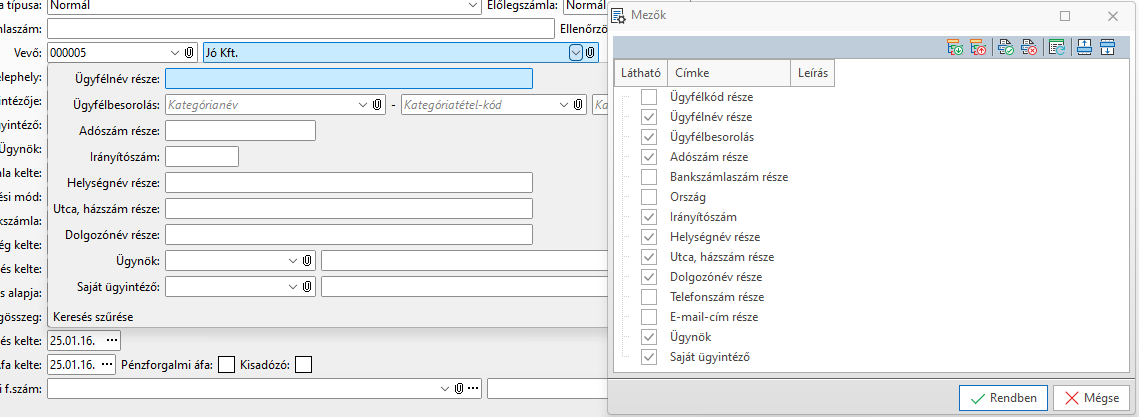
Task: Click Leírás column header
Action: 812,73
